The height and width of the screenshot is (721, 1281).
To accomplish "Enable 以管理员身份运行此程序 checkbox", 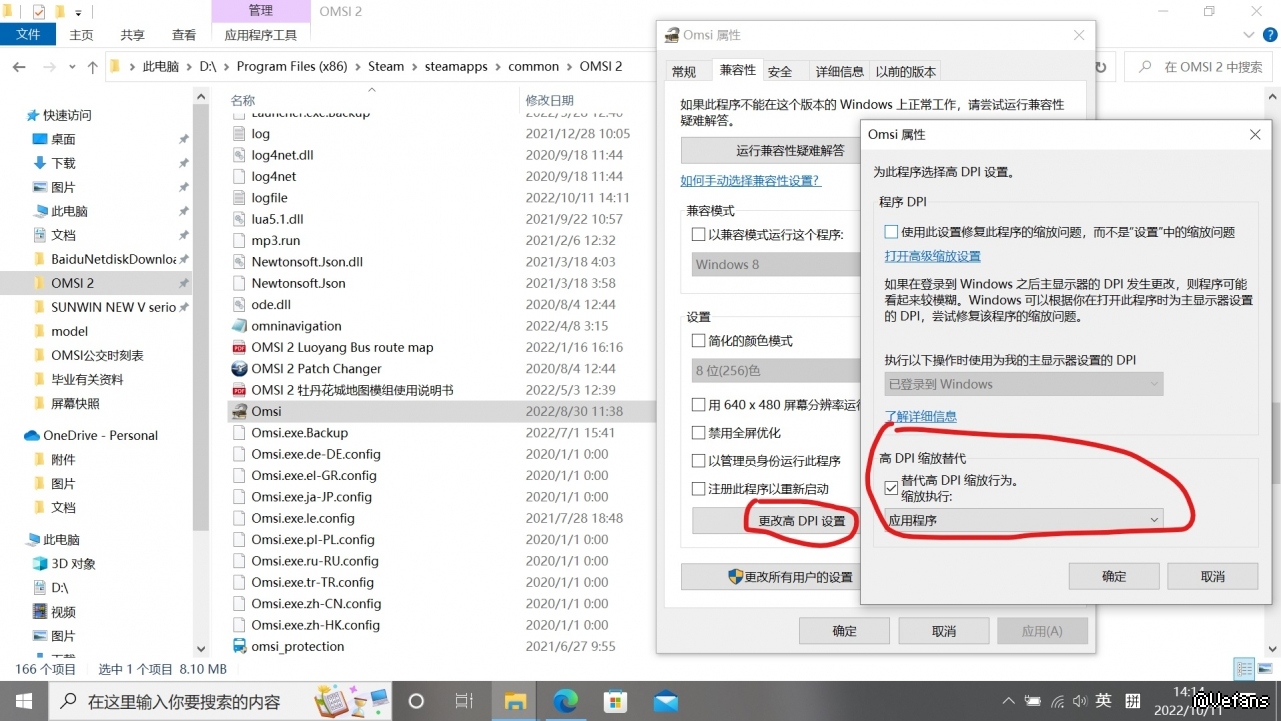I will [698, 461].
